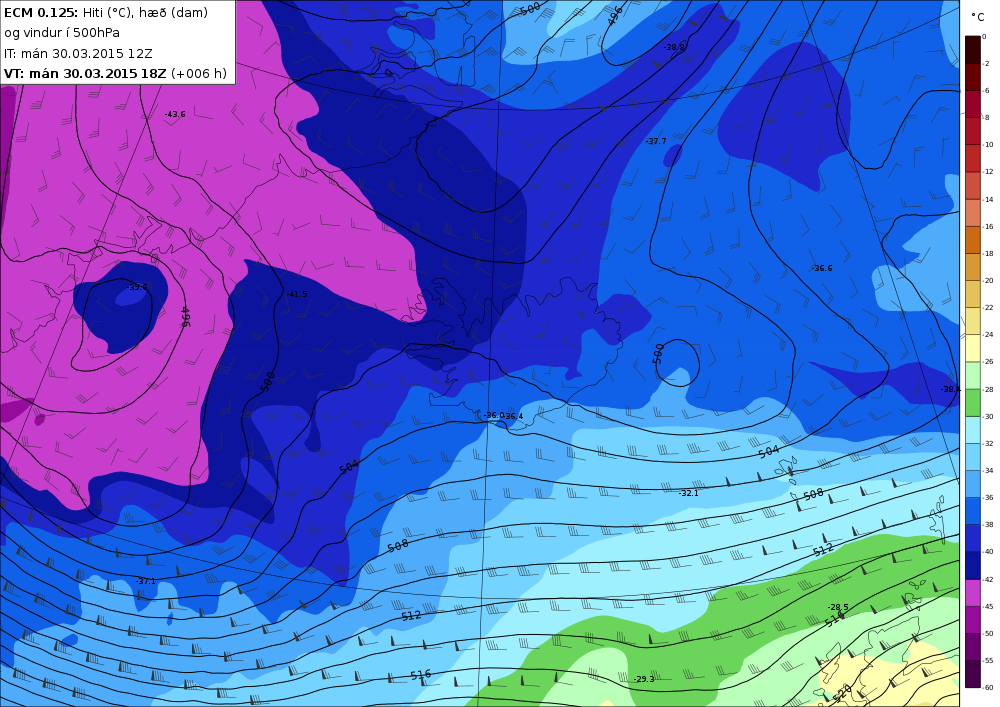Select the magenta legend swatch between -42 and -45
This screenshot has height=707, width=1000.
point(973,593)
